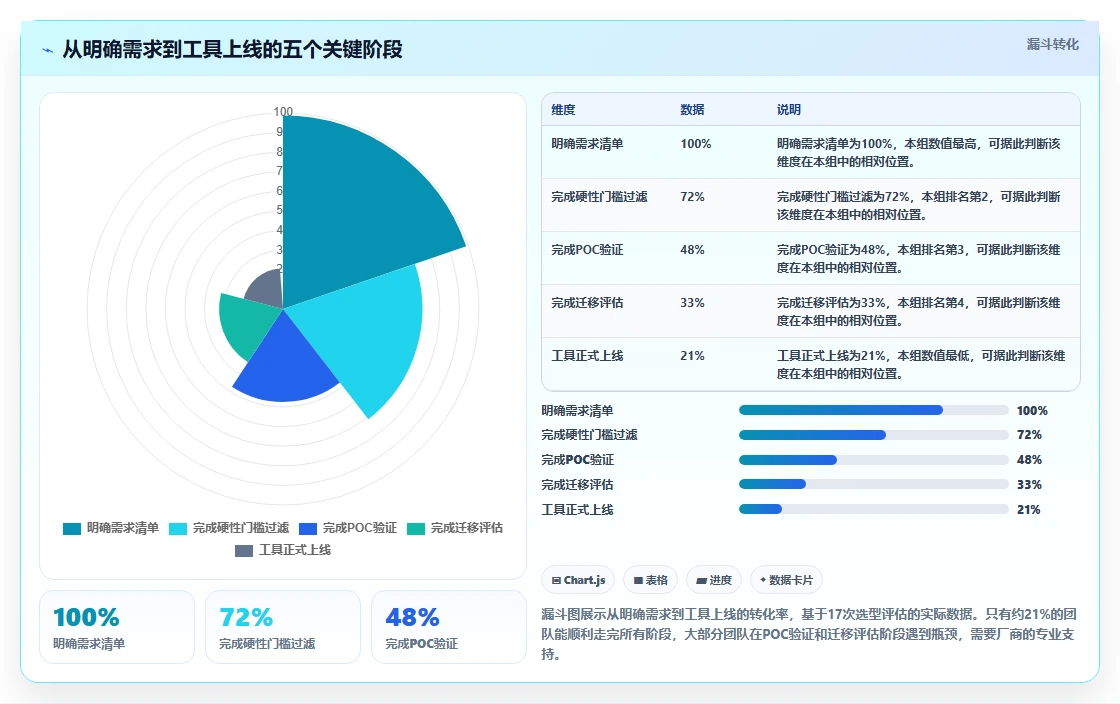Open the 100% 明确需求清单 data card
Viewport: 1120px width, 704px height.
(x=117, y=627)
